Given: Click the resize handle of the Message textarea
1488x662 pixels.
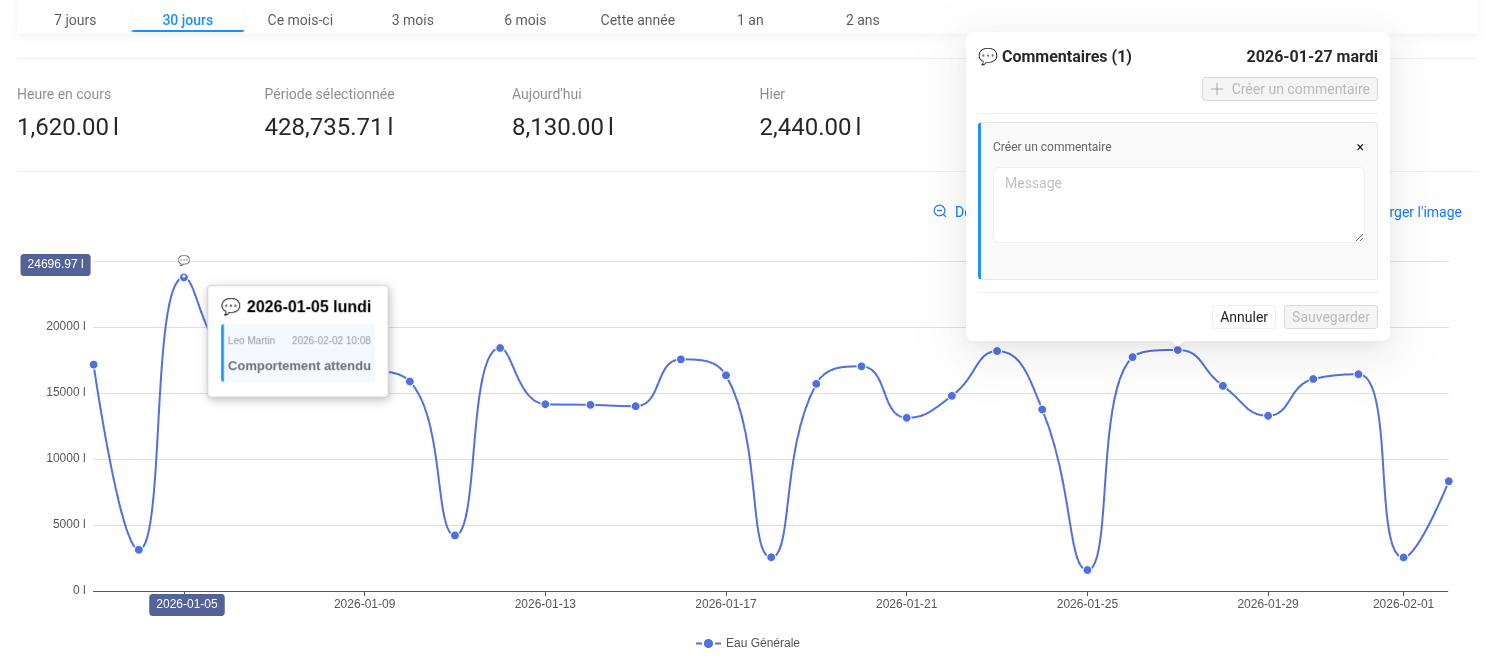Looking at the screenshot, I should 1359,237.
